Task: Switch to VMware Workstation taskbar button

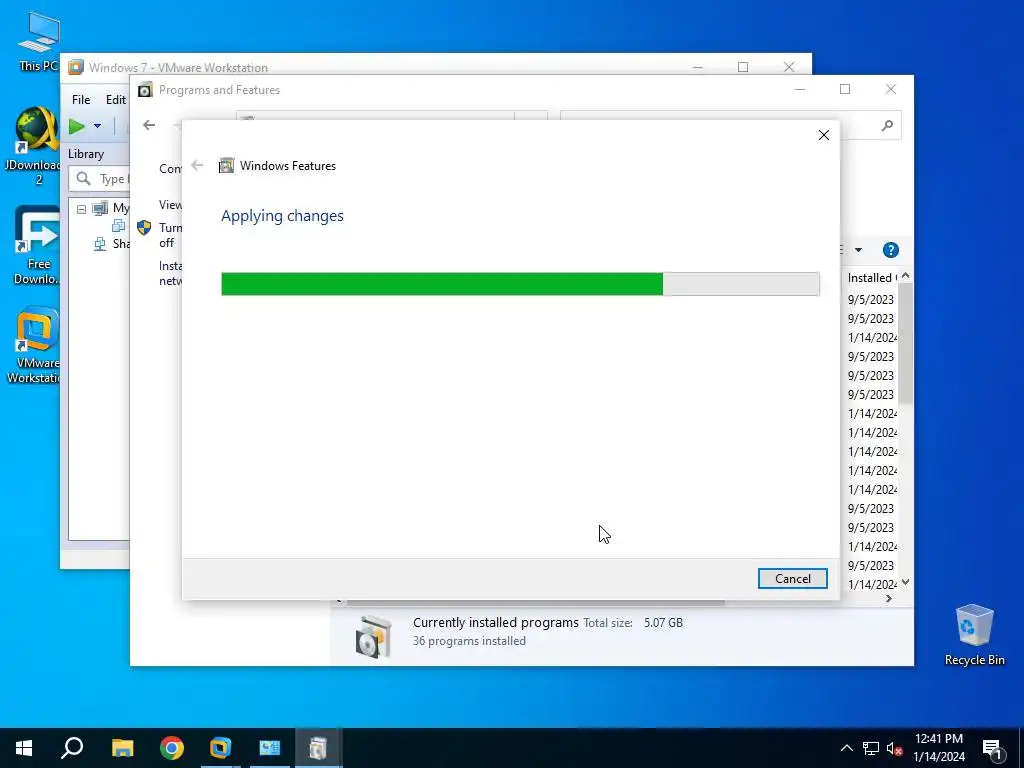Action: [220, 748]
